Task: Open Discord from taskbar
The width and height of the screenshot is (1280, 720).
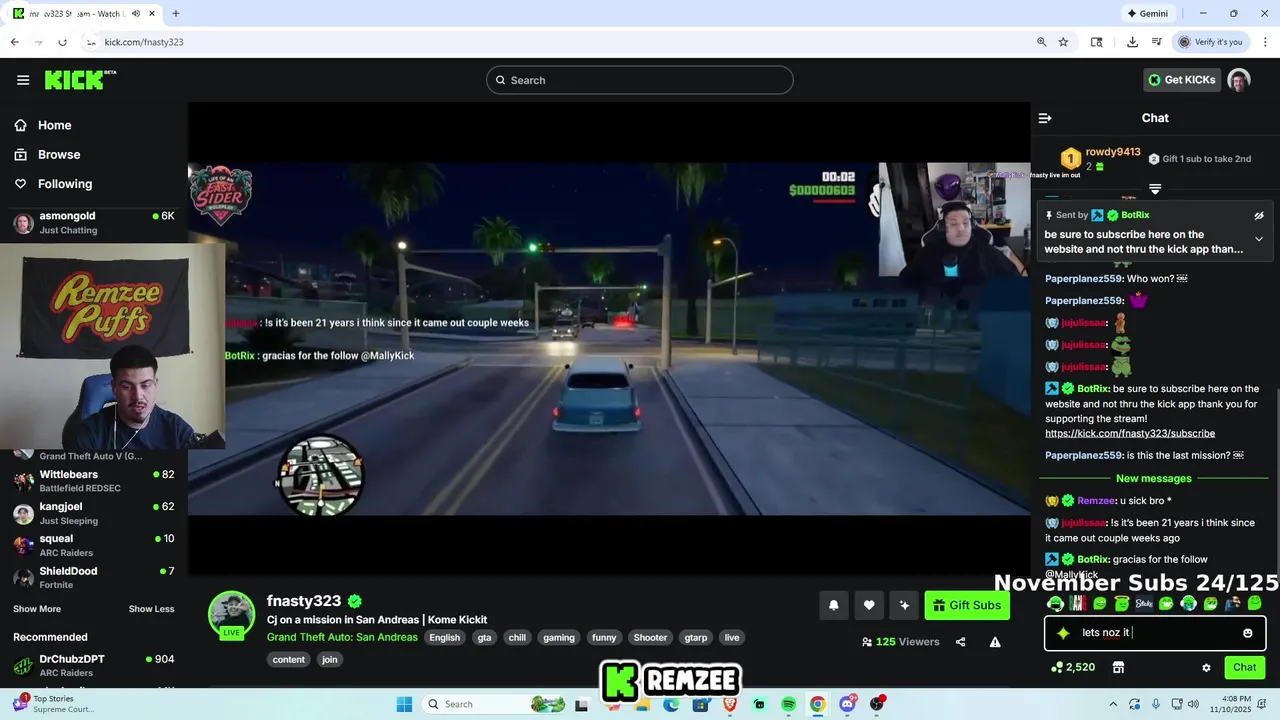Action: click(x=848, y=704)
